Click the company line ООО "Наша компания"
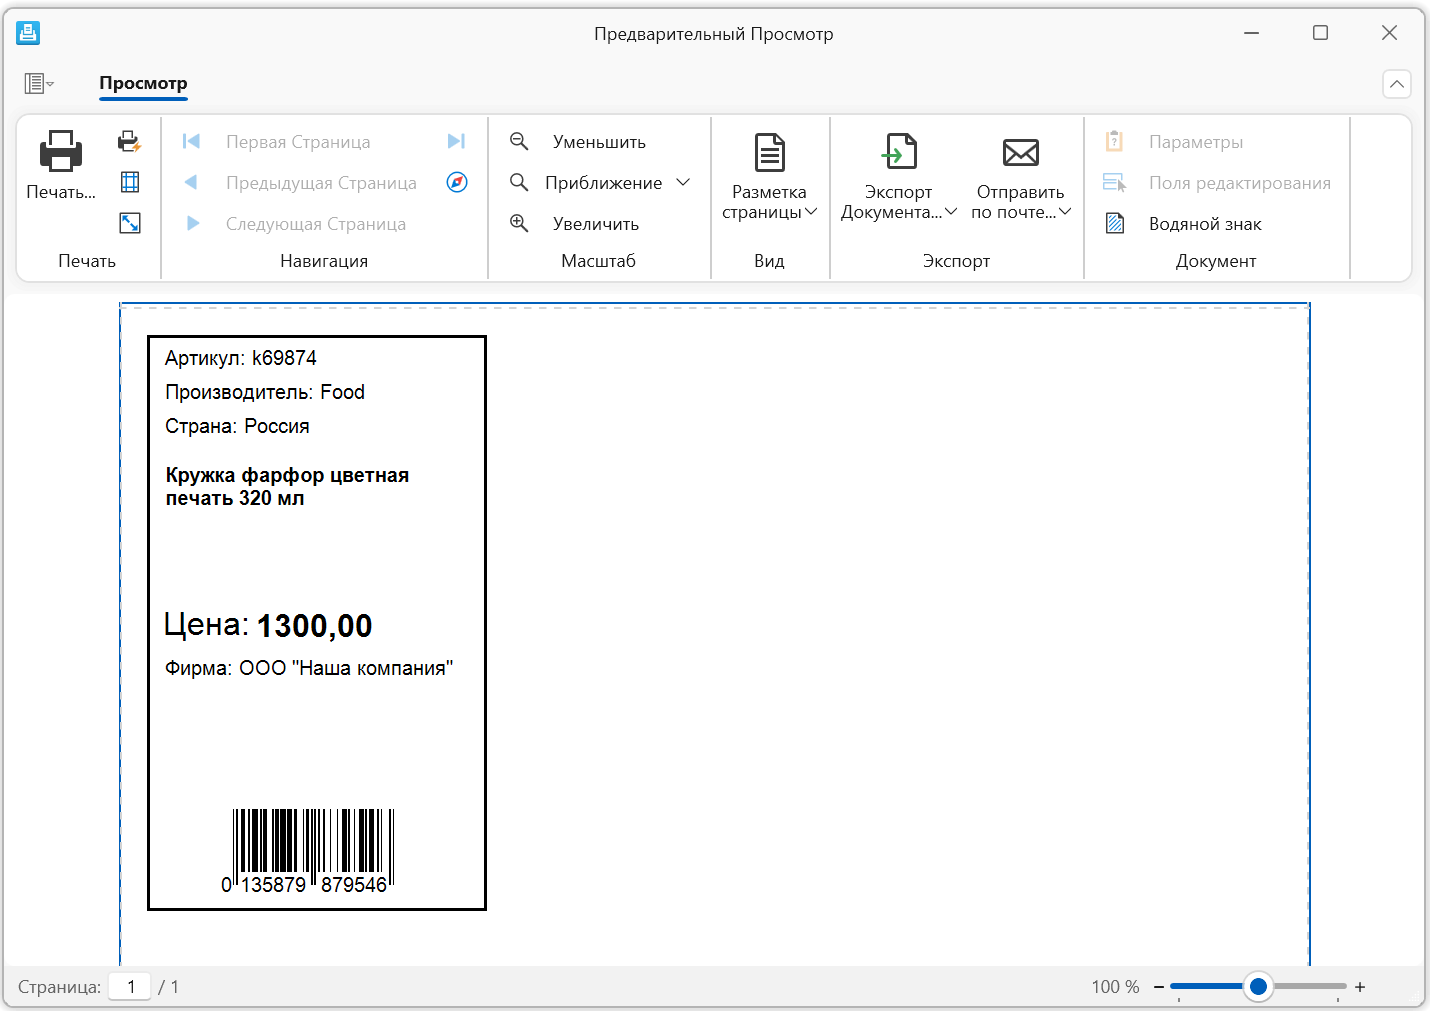 tap(346, 668)
